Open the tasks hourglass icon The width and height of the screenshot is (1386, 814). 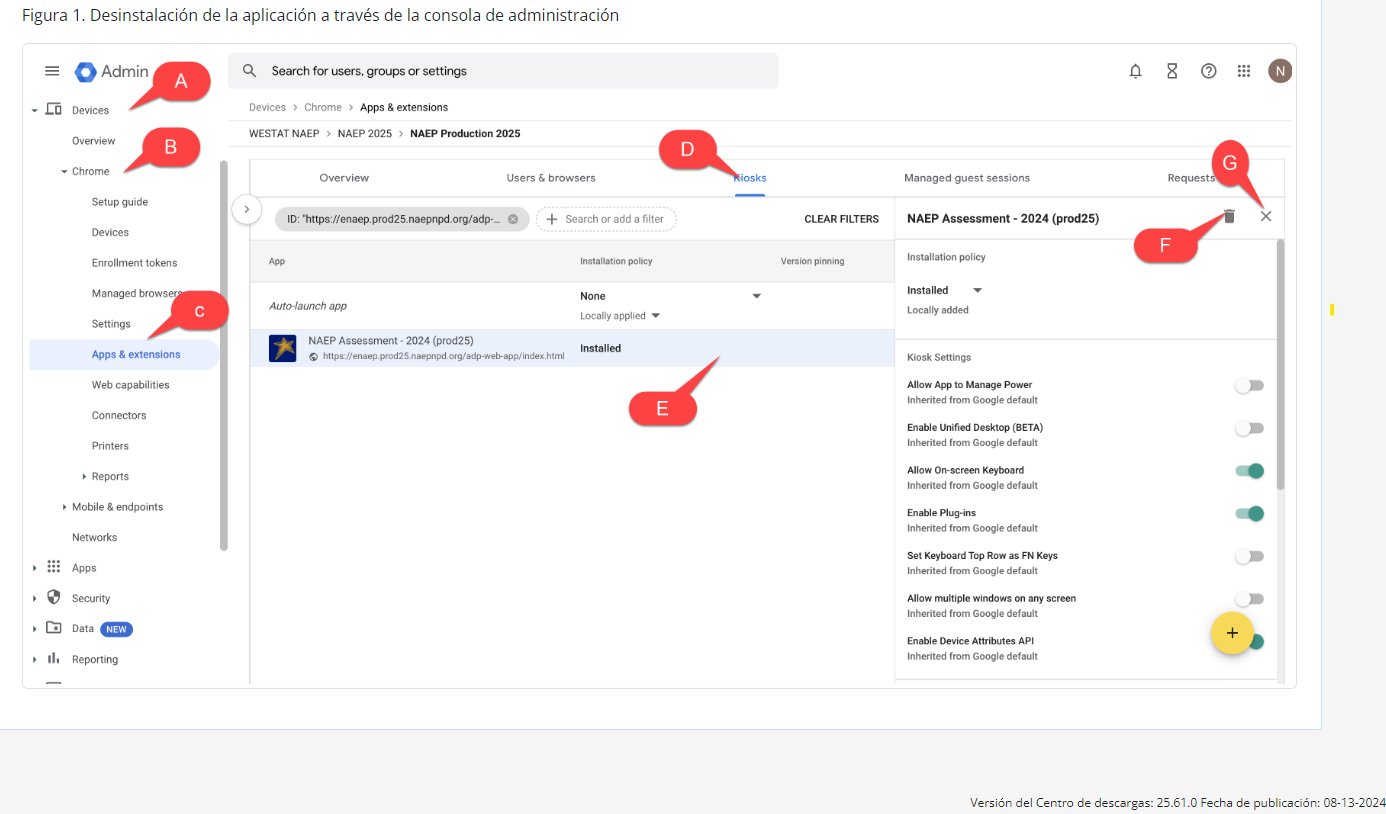tap(1172, 71)
